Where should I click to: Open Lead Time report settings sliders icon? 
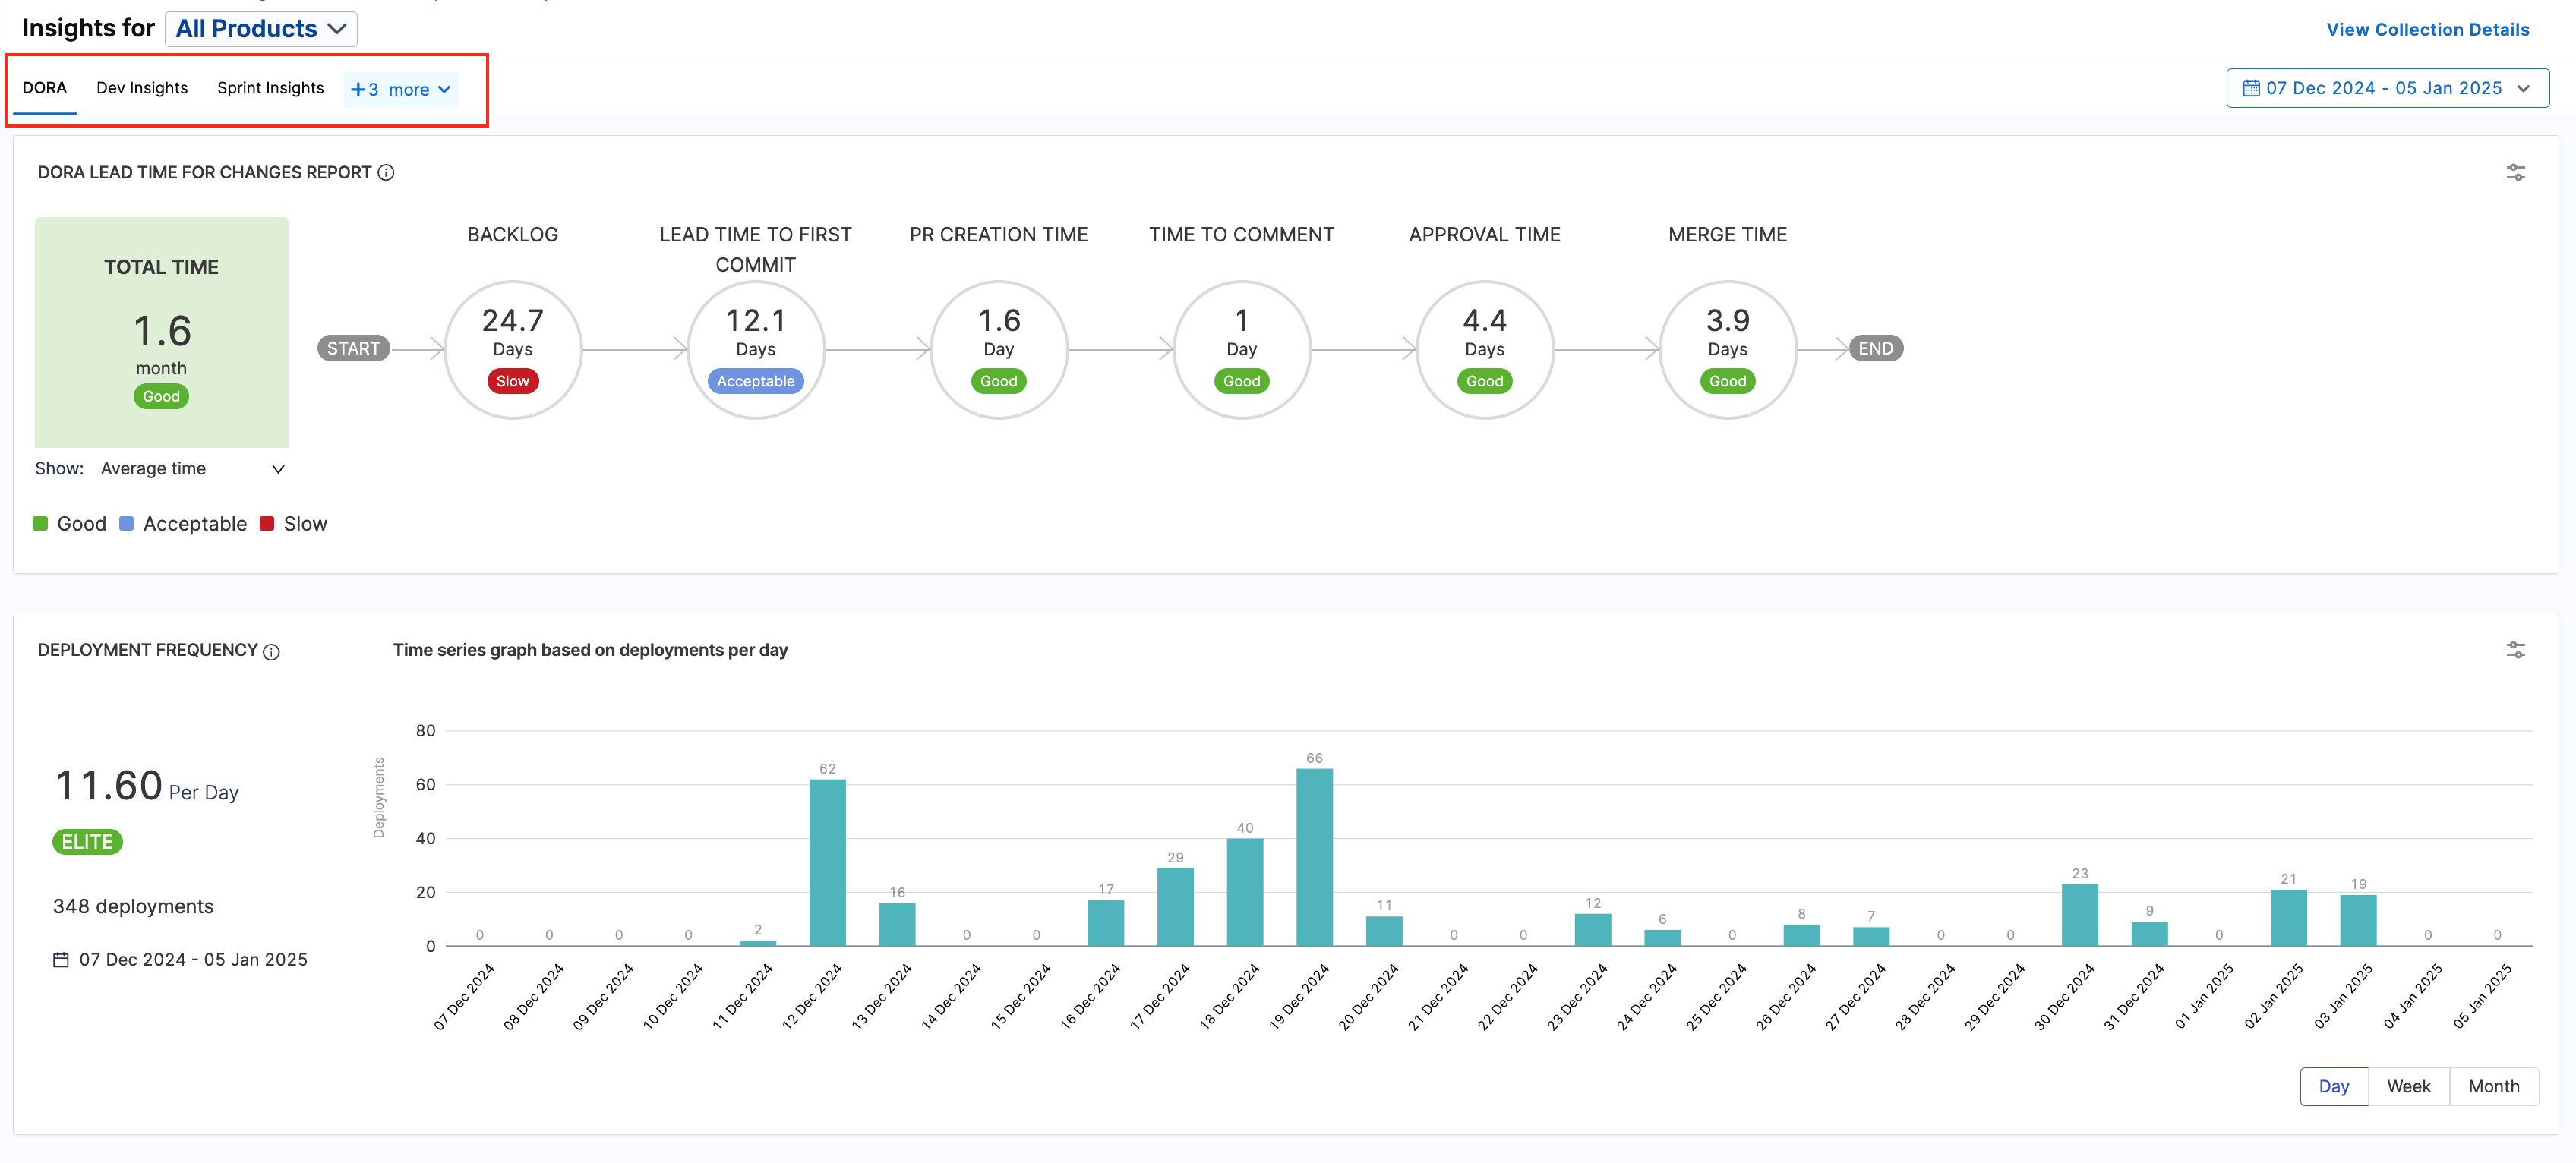click(x=2515, y=173)
